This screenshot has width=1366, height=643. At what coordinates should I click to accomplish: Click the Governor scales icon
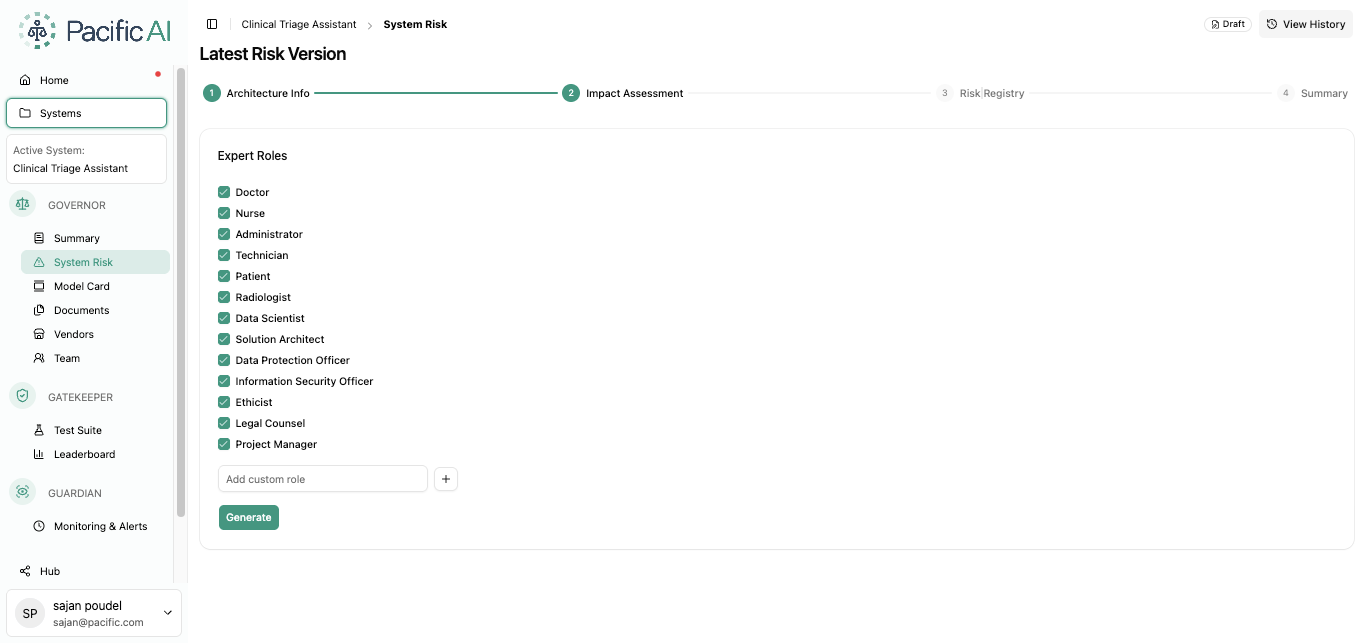tap(22, 204)
